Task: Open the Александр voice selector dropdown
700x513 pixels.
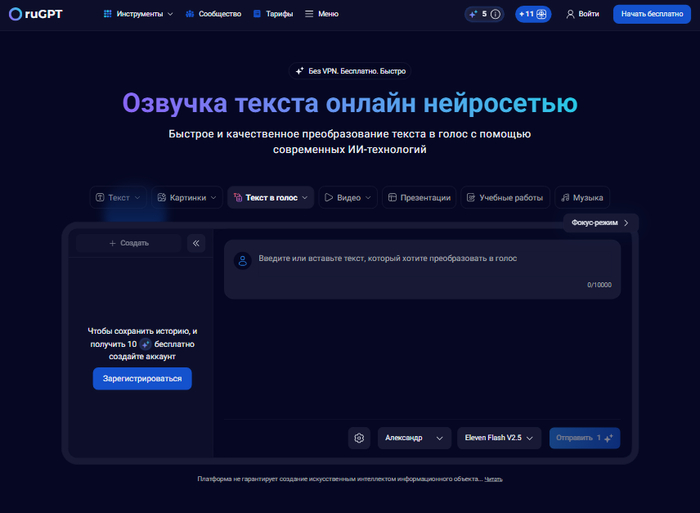Action: pyautogui.click(x=413, y=438)
